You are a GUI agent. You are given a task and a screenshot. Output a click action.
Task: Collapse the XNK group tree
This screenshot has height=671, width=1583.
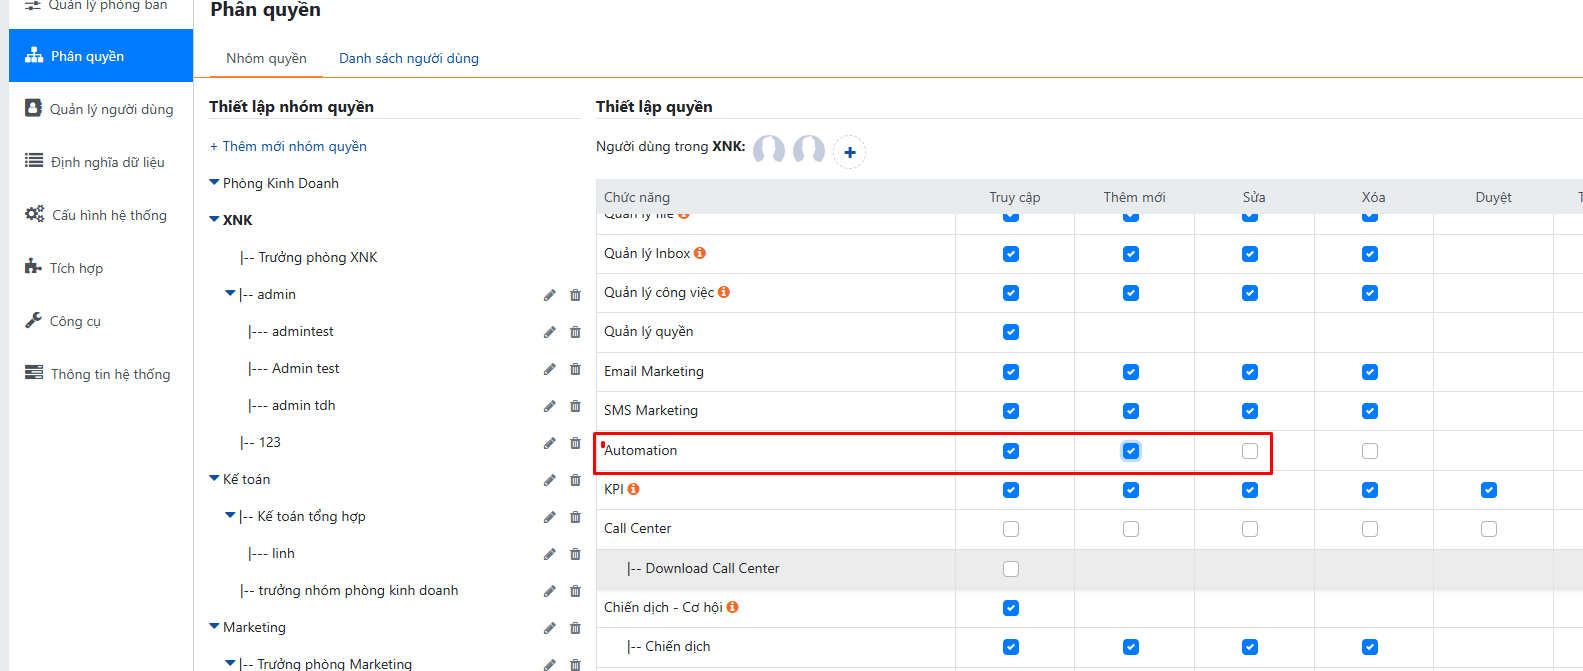click(214, 220)
